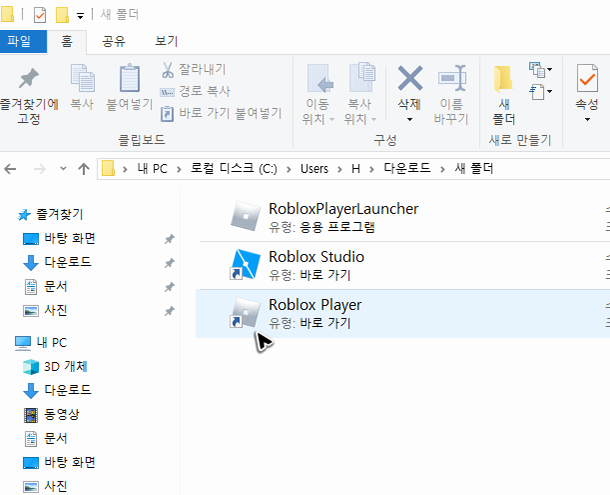Screen dimensions: 610x495
Task: Open the New item dropdown in ribbon
Action: (540, 70)
